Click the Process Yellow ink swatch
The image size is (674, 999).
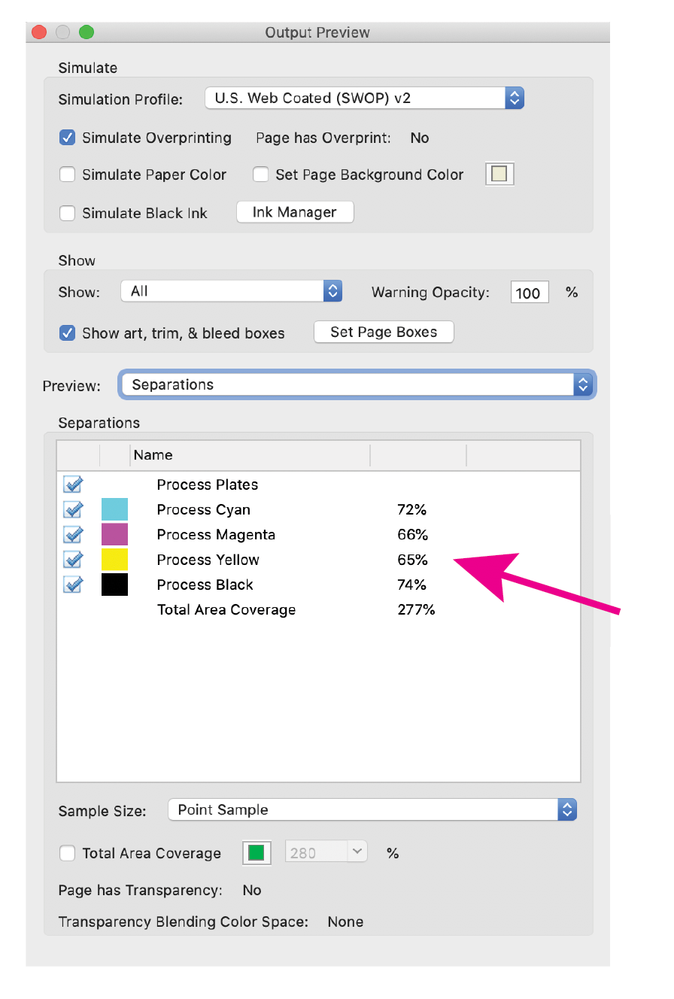point(114,560)
